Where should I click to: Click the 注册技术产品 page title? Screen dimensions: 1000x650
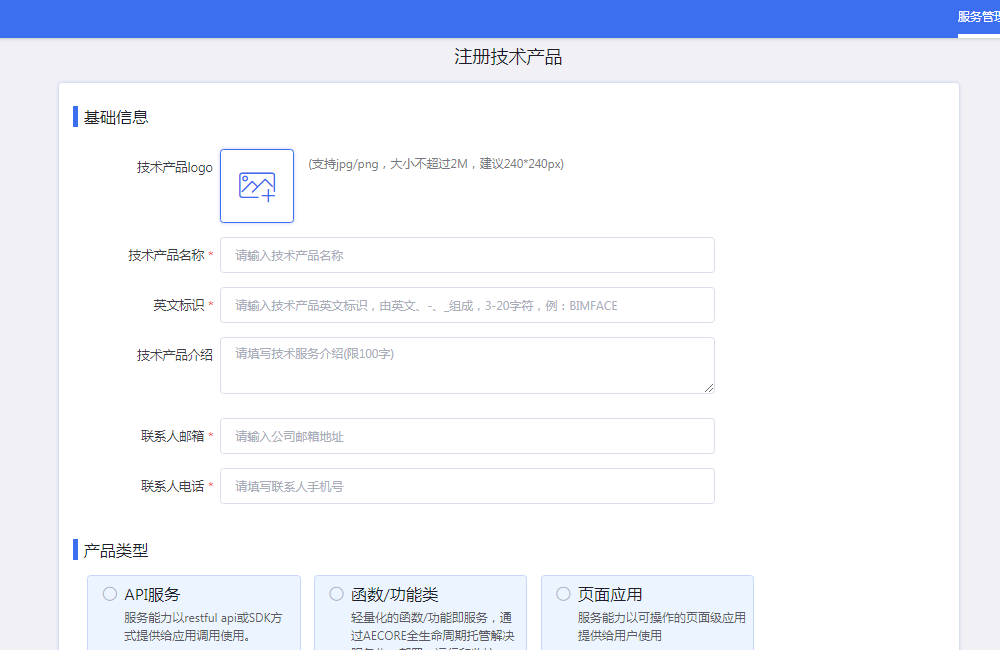coord(508,57)
